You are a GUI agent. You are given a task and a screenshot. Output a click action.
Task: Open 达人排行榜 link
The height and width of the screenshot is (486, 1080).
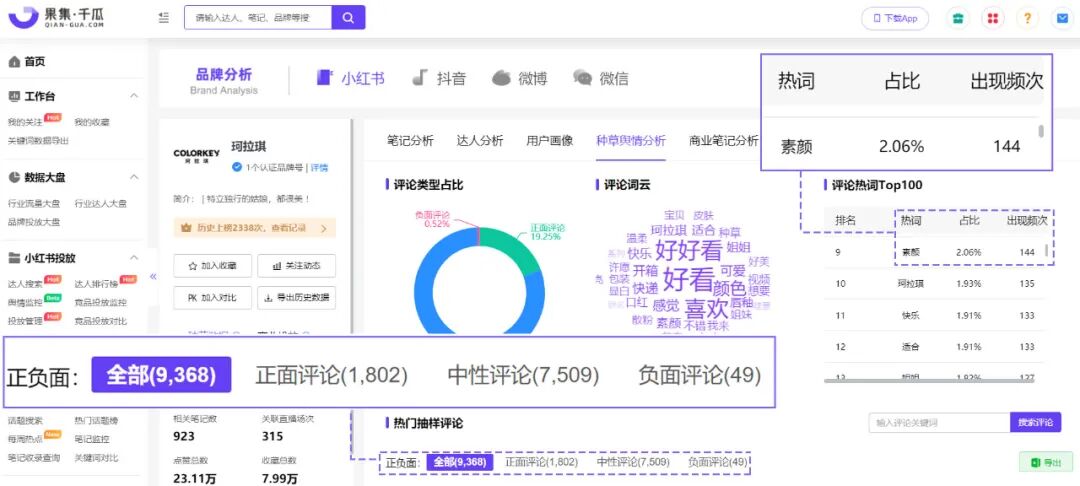96,284
